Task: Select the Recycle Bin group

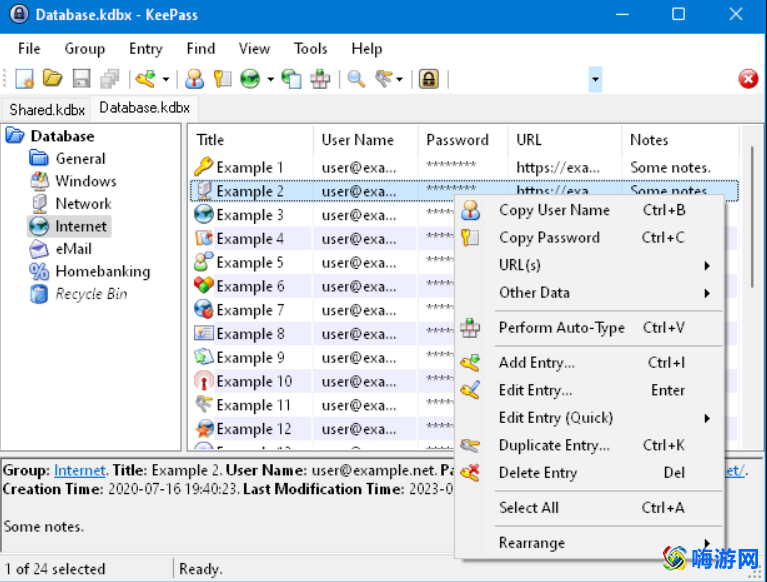Action: [91, 294]
